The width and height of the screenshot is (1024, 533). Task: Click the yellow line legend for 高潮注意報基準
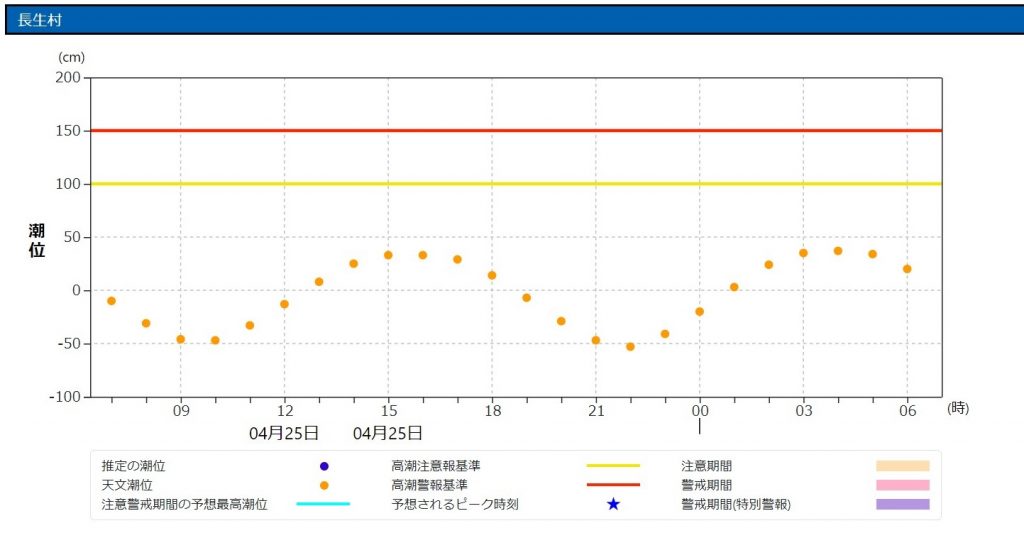(613, 466)
